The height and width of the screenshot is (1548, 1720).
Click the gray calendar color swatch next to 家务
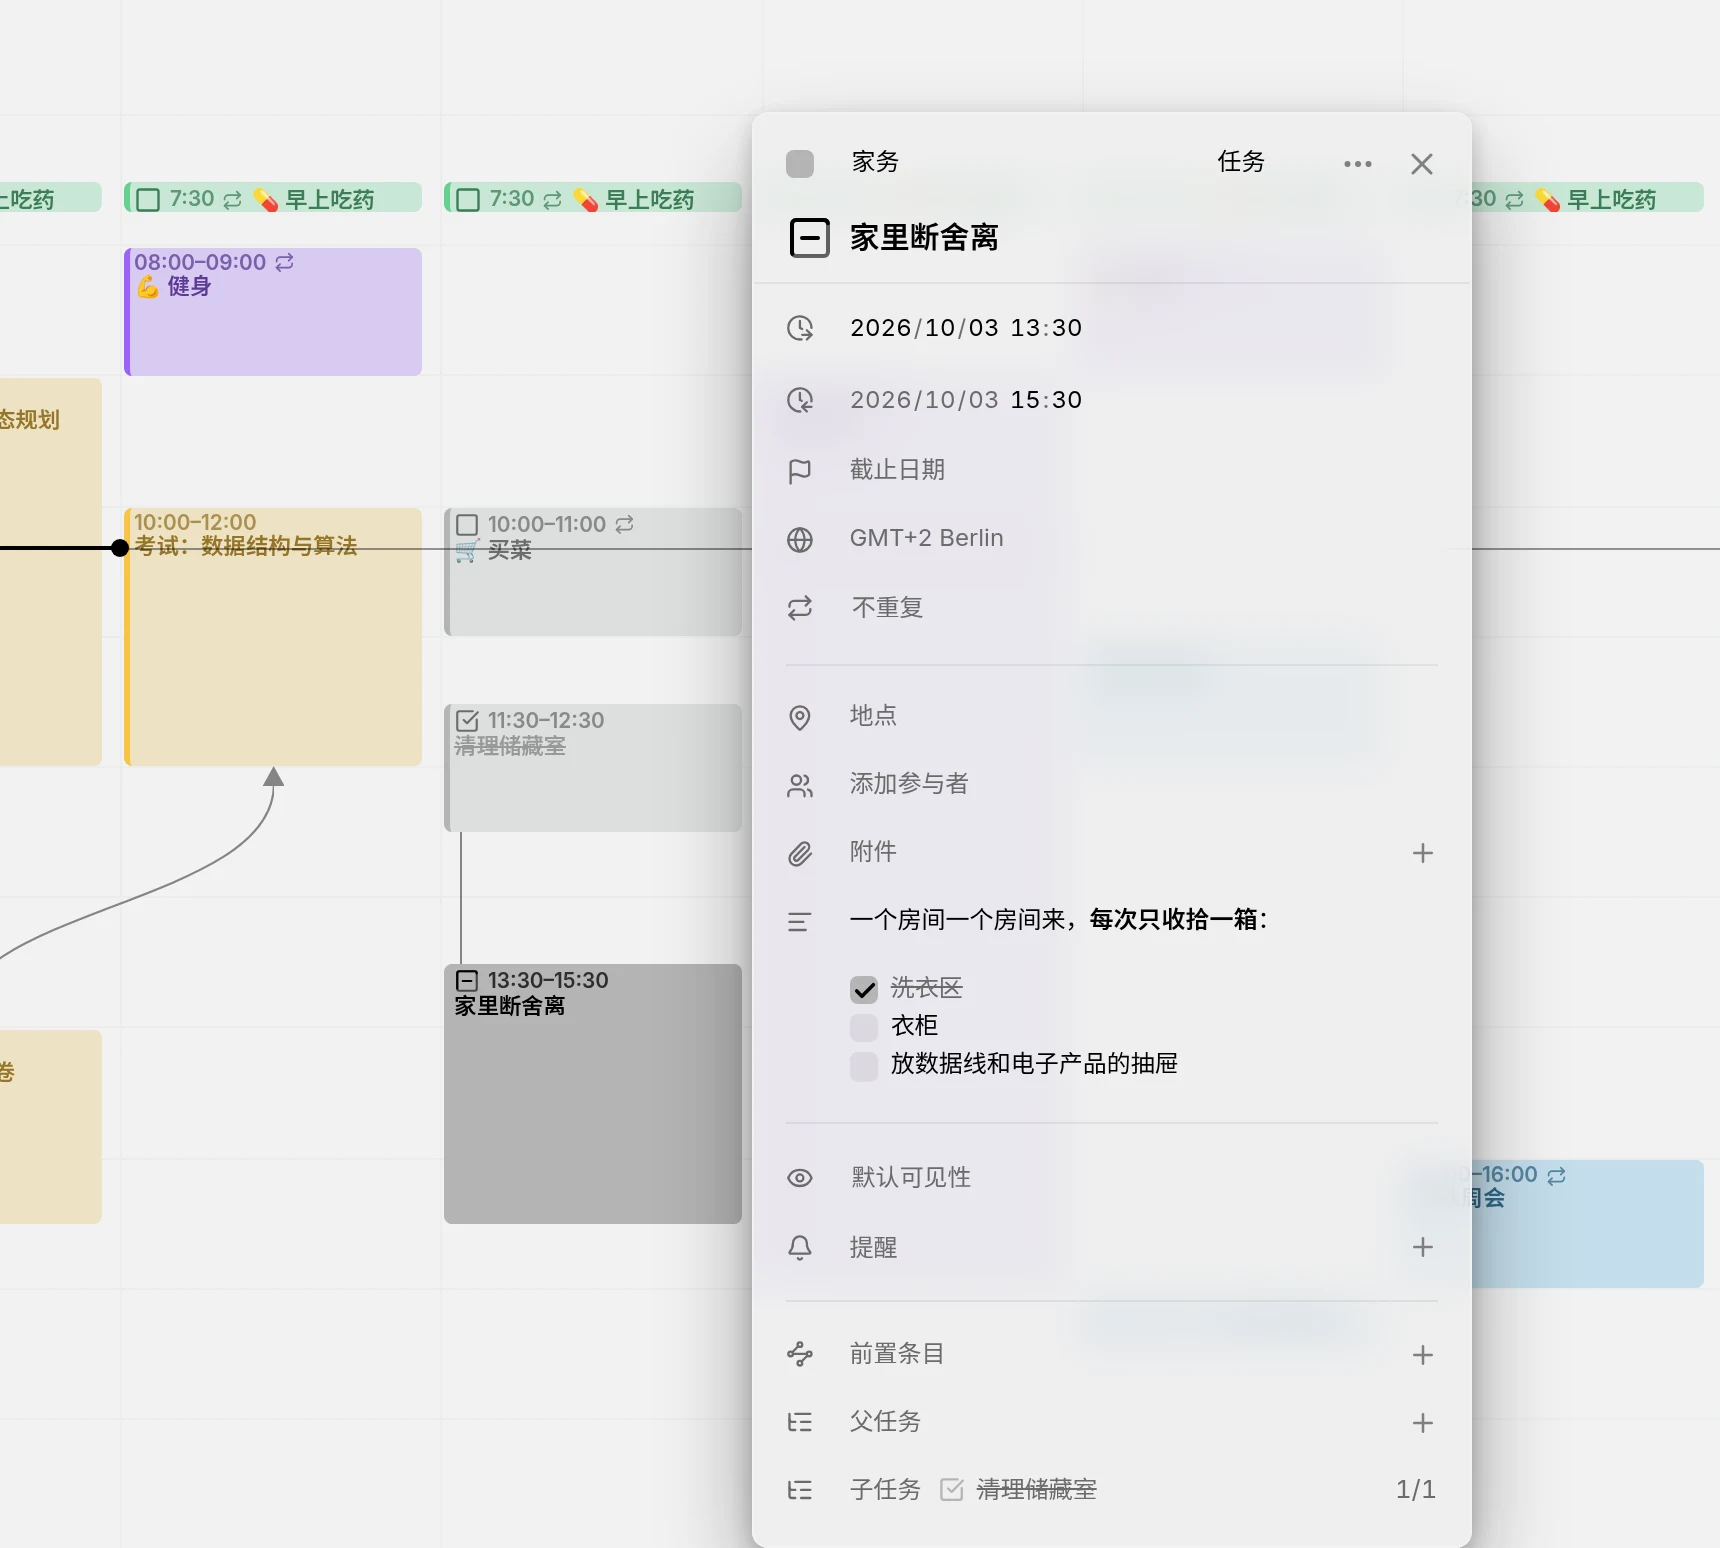pos(800,164)
